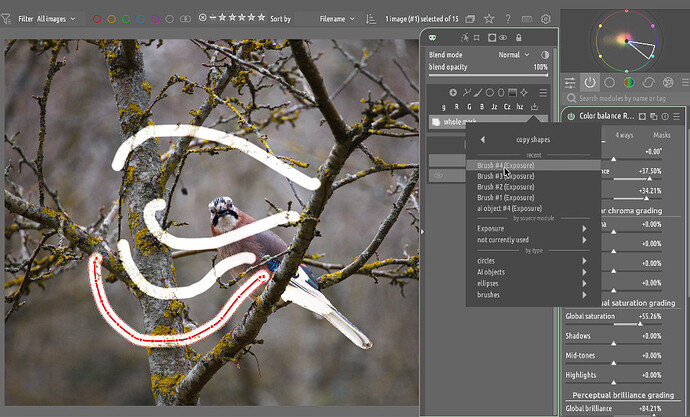Choose Brush #4 (Exposure) from menu
Viewport: 690px width, 417px height.
click(x=533, y=165)
